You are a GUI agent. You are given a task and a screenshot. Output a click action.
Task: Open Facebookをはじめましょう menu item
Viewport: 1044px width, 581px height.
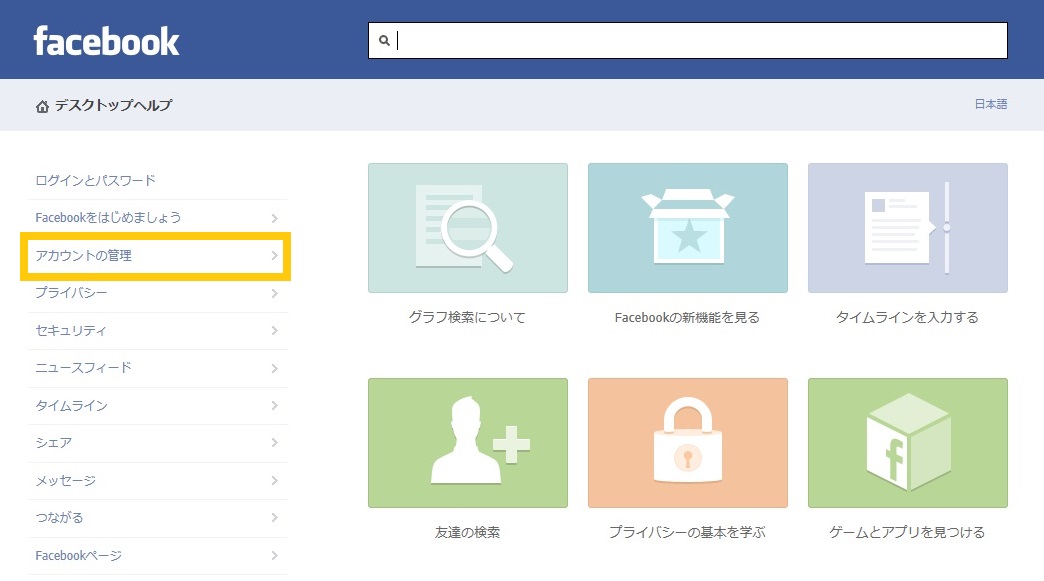click(158, 218)
